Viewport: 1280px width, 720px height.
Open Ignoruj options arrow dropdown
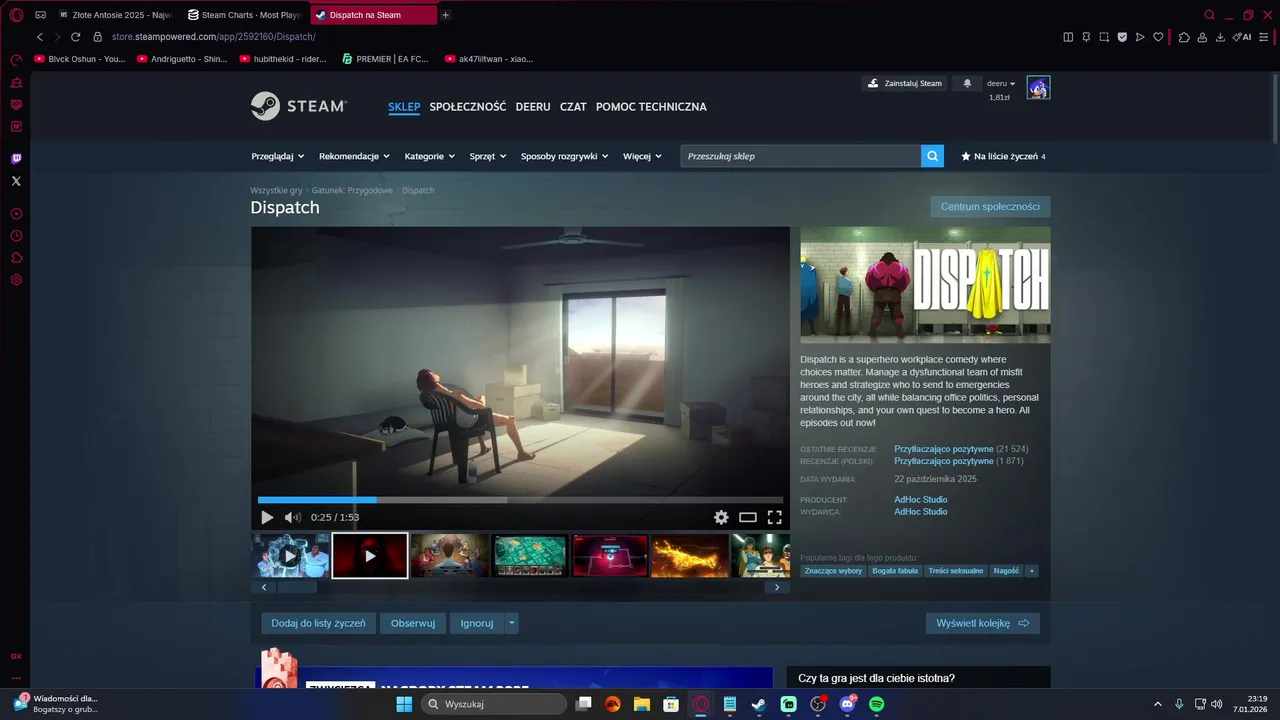(512, 623)
